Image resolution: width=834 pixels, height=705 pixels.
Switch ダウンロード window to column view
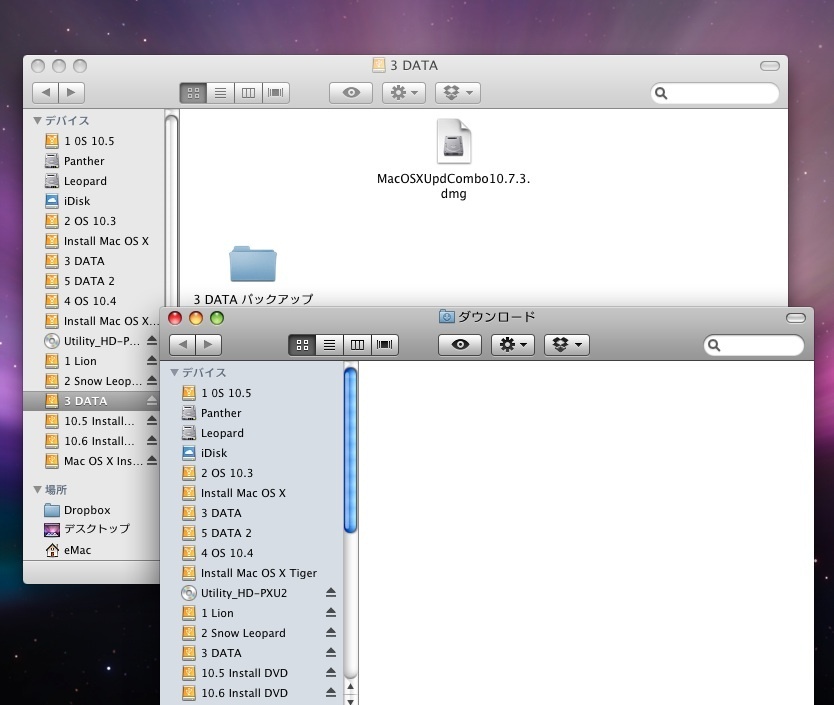(x=357, y=345)
